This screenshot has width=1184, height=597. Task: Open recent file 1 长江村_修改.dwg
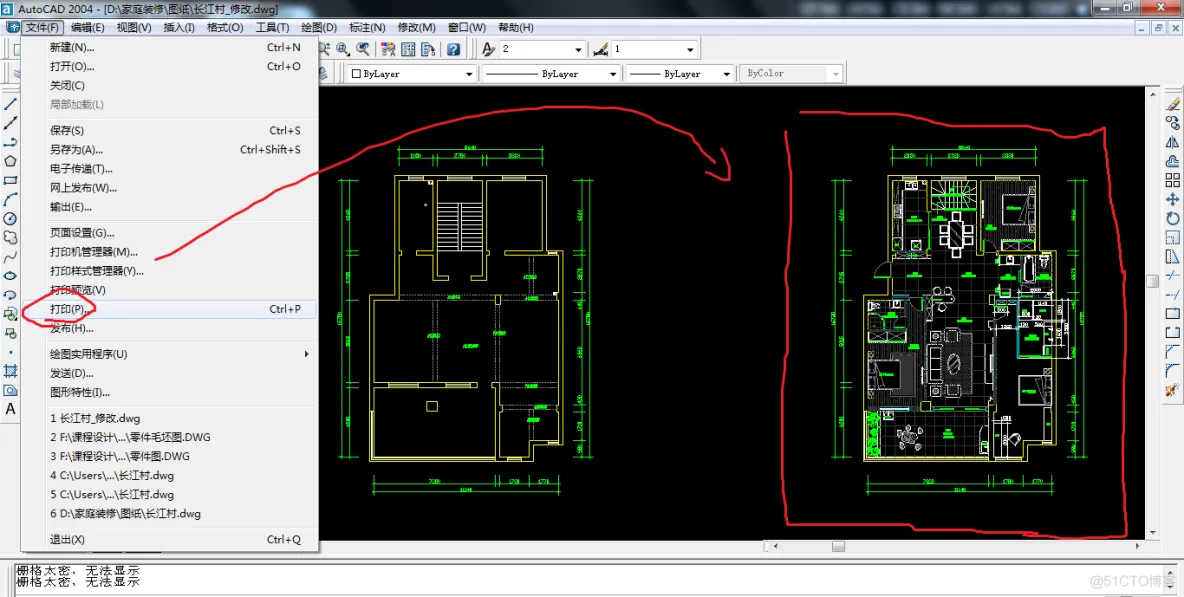170,418
